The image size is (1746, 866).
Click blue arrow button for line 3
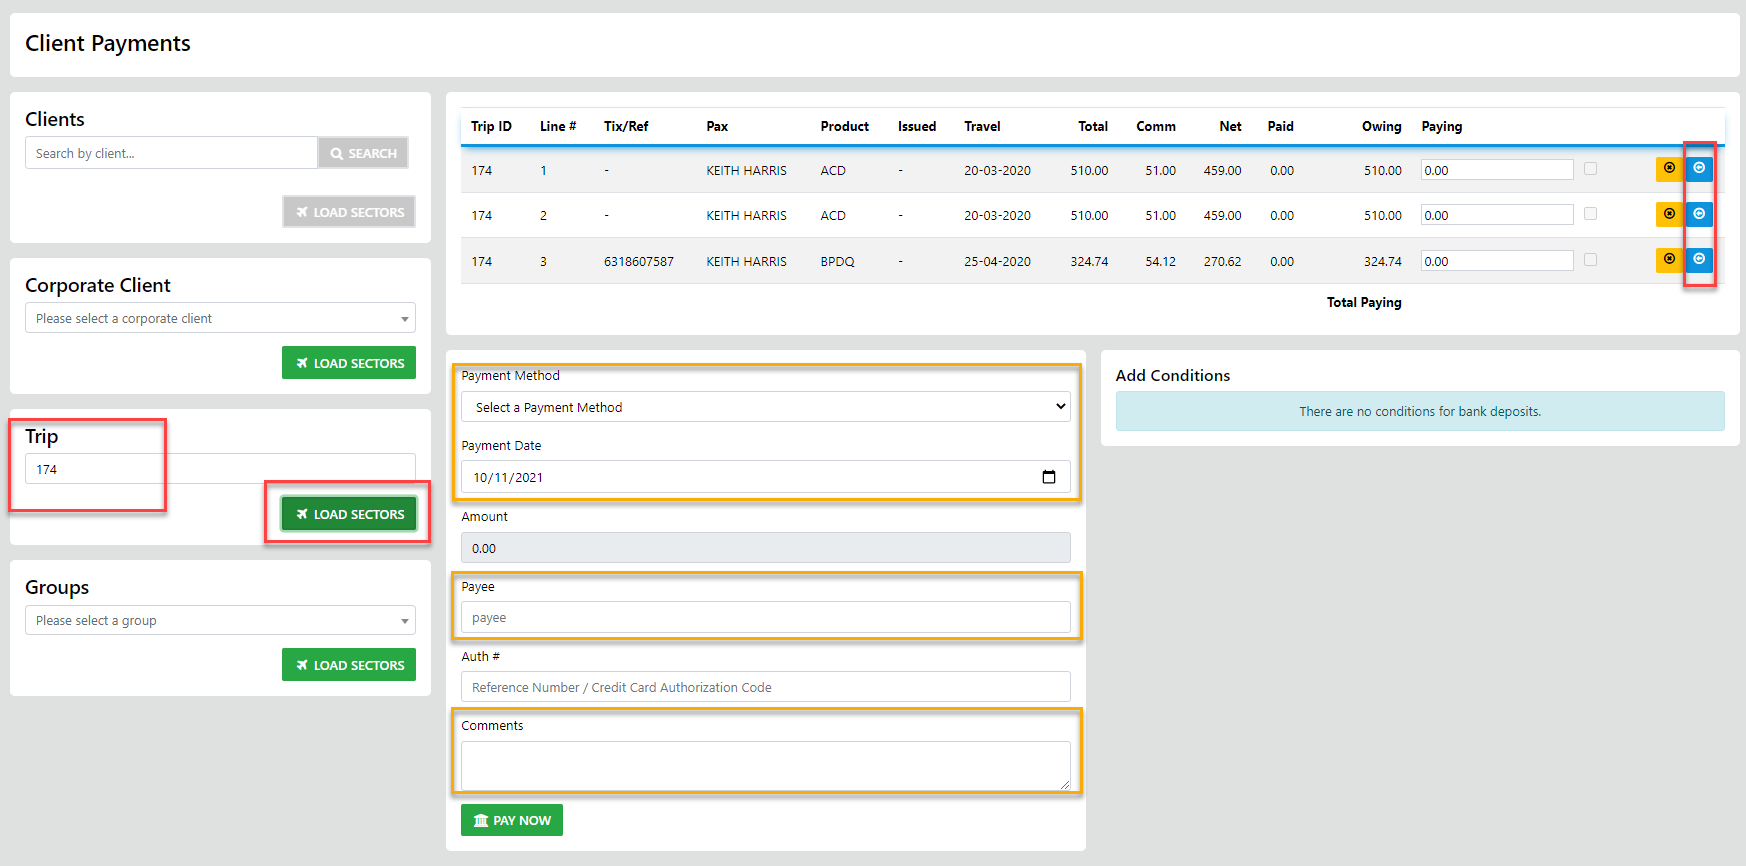tap(1699, 260)
